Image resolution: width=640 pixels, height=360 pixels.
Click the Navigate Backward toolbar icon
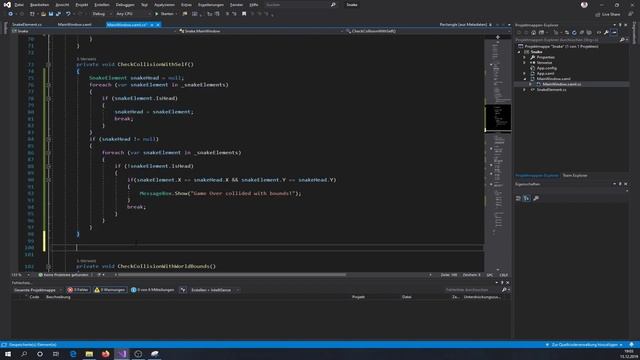click(x=10, y=14)
